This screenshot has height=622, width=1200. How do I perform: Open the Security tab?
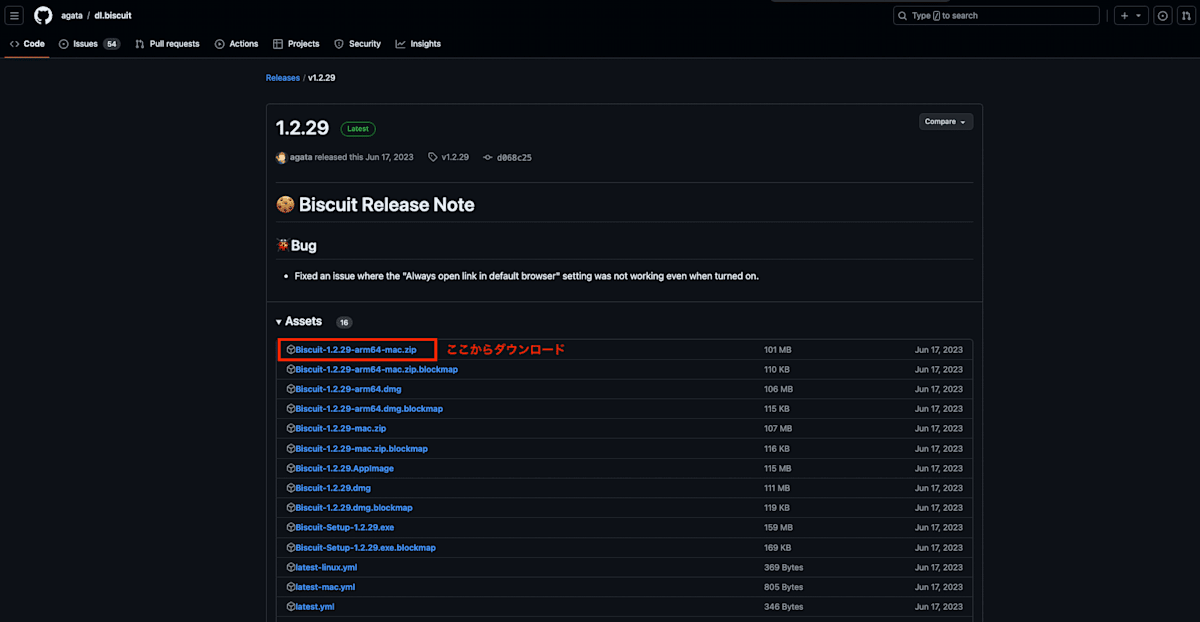coord(357,44)
